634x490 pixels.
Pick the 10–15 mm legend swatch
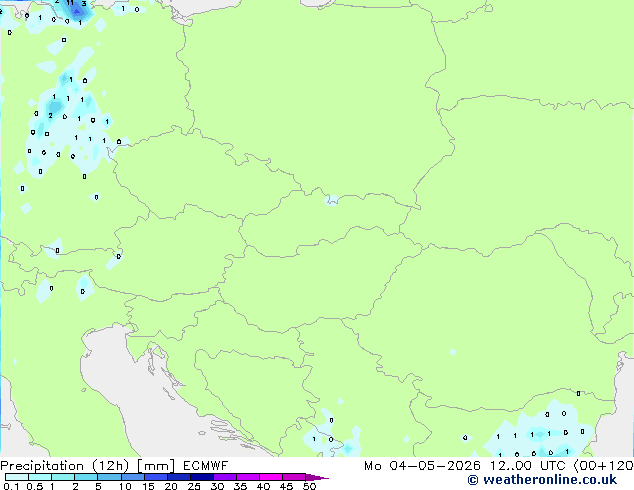click(x=133, y=477)
